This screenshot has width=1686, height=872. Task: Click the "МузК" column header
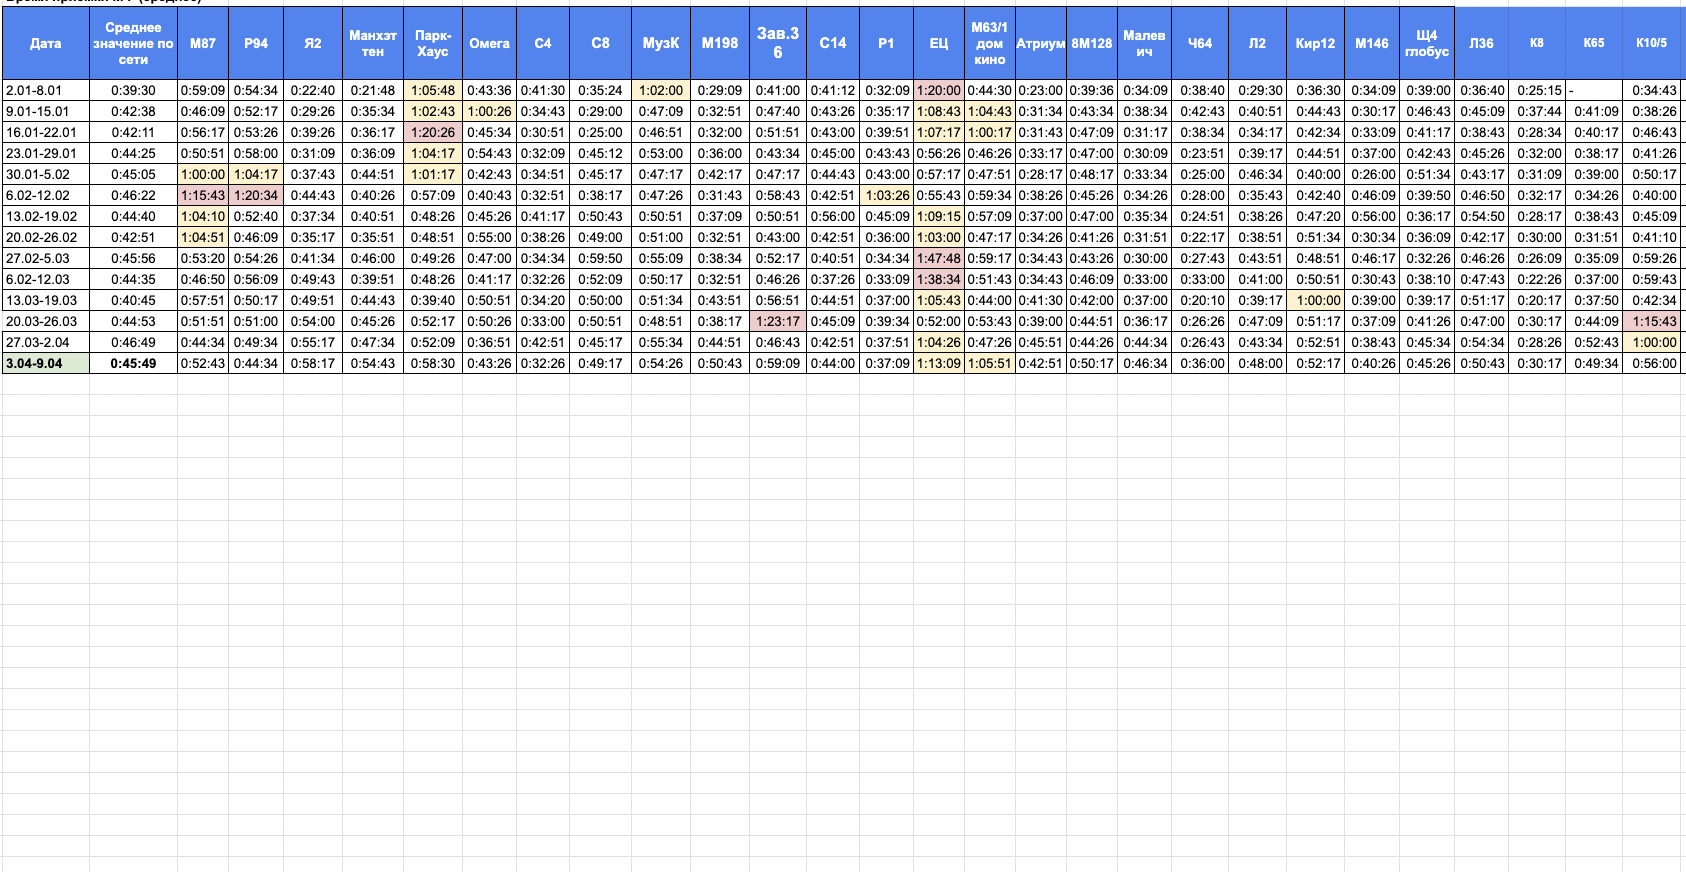pos(661,43)
